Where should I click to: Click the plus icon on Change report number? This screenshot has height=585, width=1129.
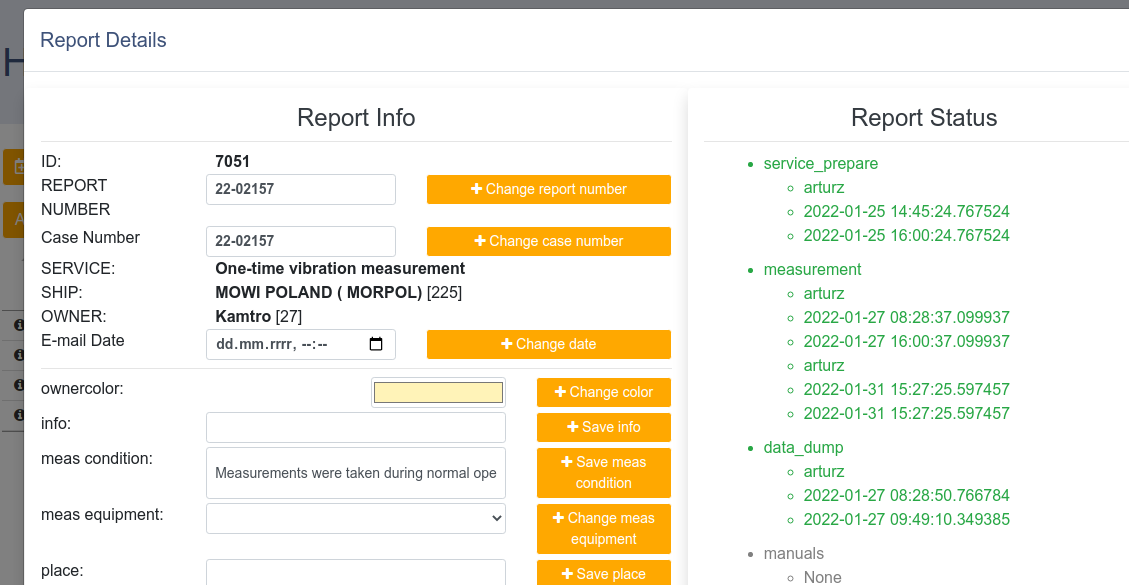coord(477,189)
